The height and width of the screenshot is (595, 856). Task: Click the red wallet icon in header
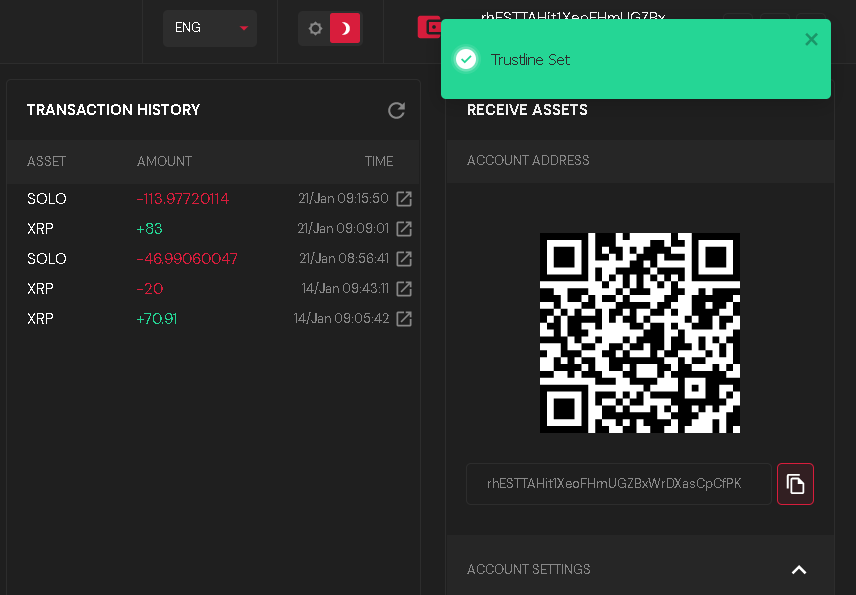(x=429, y=27)
